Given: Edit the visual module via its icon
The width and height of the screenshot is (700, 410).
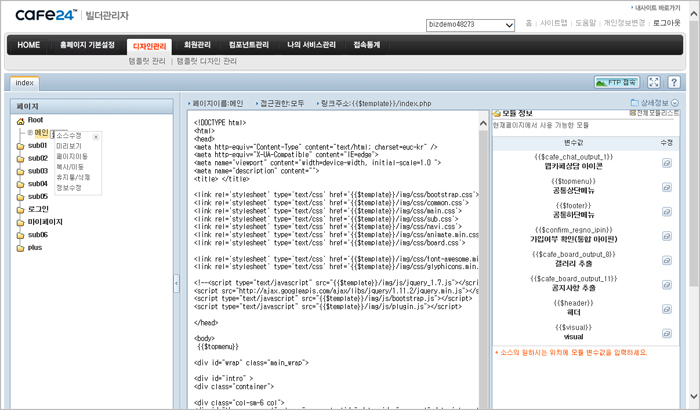Looking at the screenshot, I should pyautogui.click(x=667, y=333).
